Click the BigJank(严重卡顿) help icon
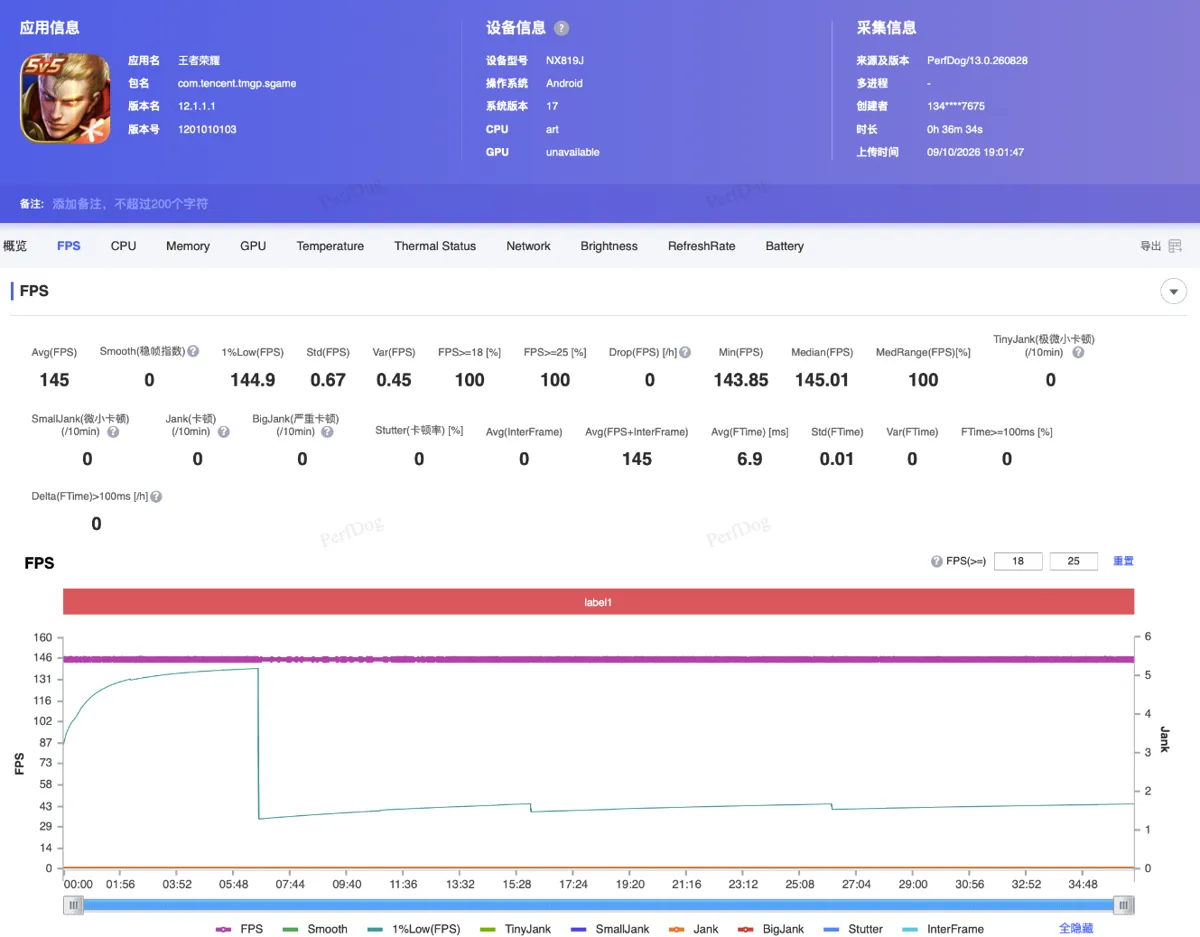The width and height of the screenshot is (1200, 937). click(x=327, y=432)
